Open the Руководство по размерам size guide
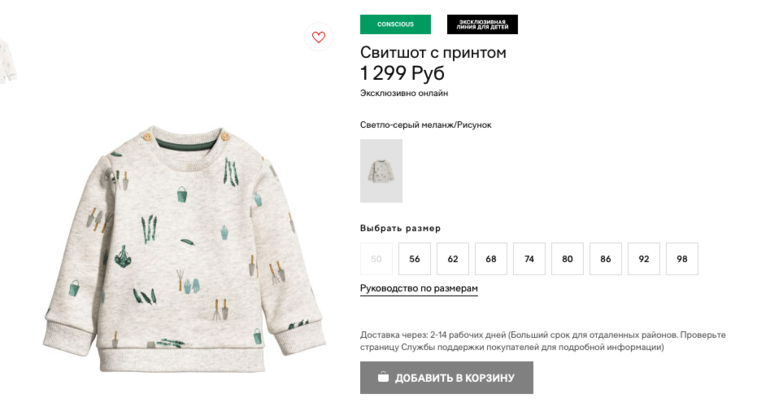This screenshot has height=407, width=770. point(418,289)
